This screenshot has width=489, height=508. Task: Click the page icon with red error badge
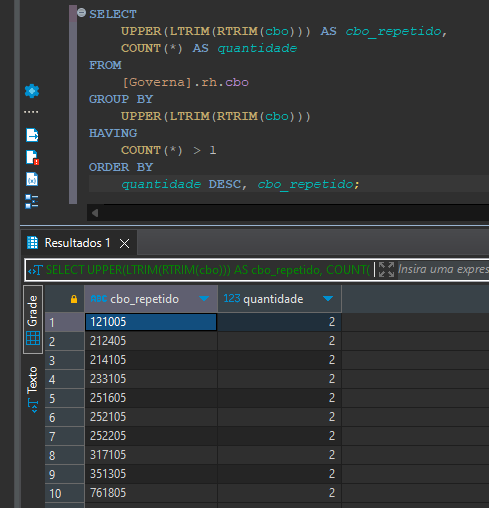click(32, 157)
